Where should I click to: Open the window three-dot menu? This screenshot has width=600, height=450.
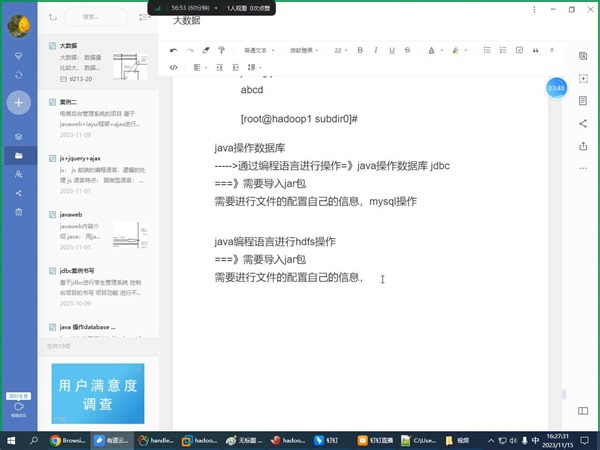pyautogui.click(x=534, y=10)
